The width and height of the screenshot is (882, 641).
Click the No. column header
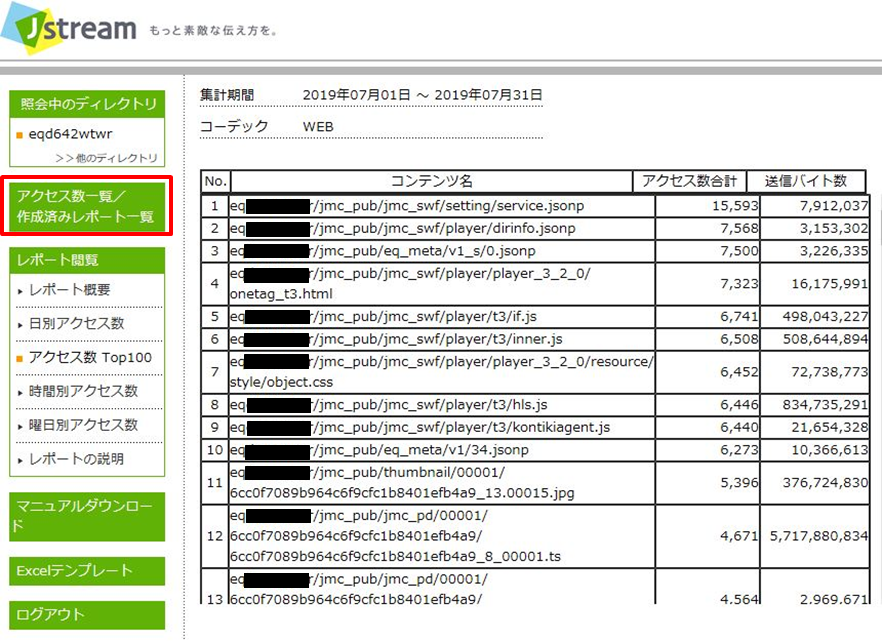click(215, 181)
